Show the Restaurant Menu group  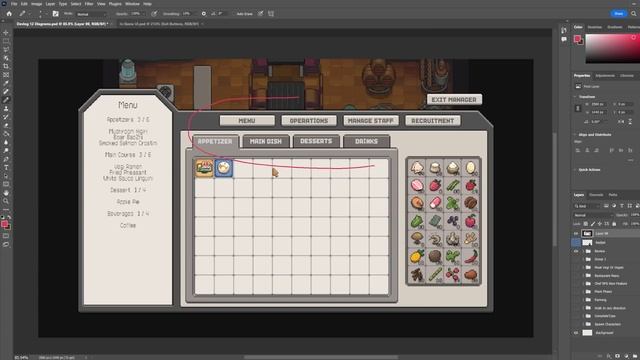(x=576, y=276)
